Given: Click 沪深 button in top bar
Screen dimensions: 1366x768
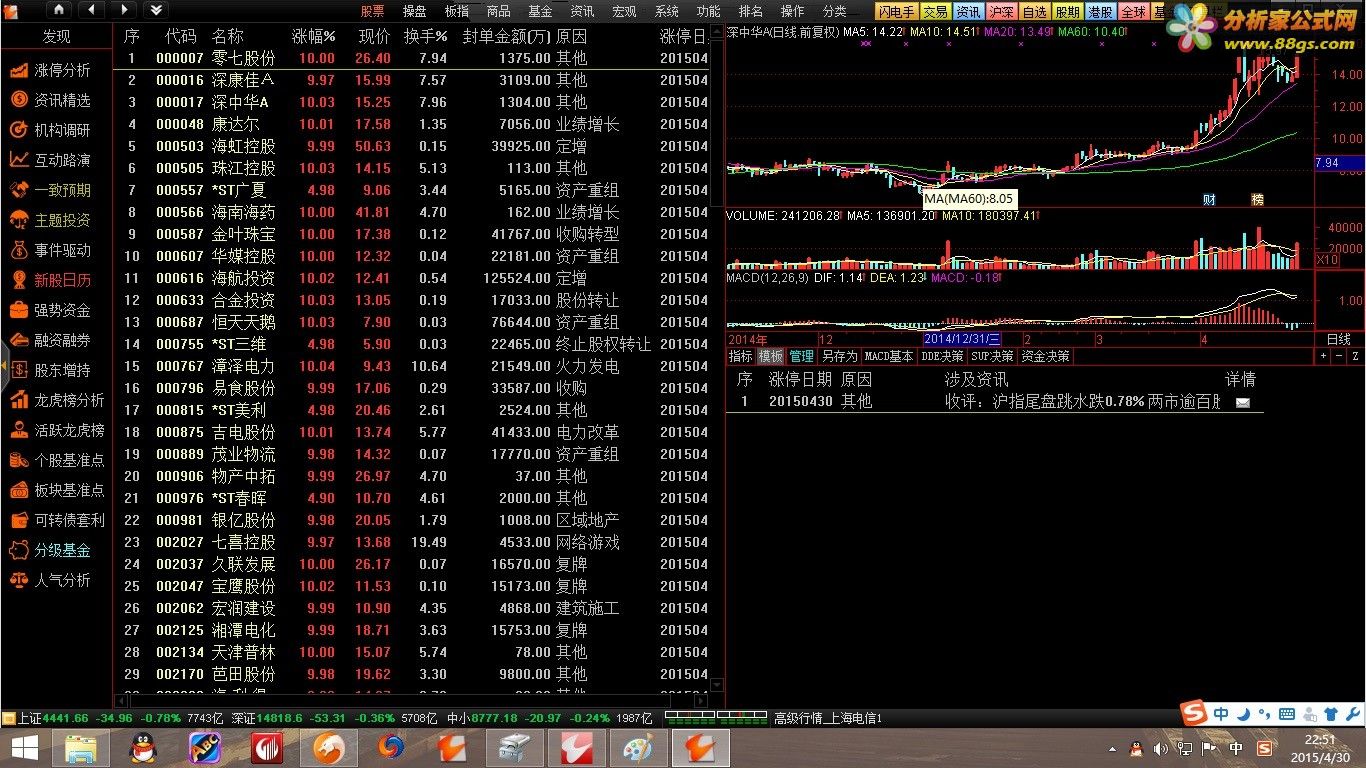Looking at the screenshot, I should (1001, 11).
